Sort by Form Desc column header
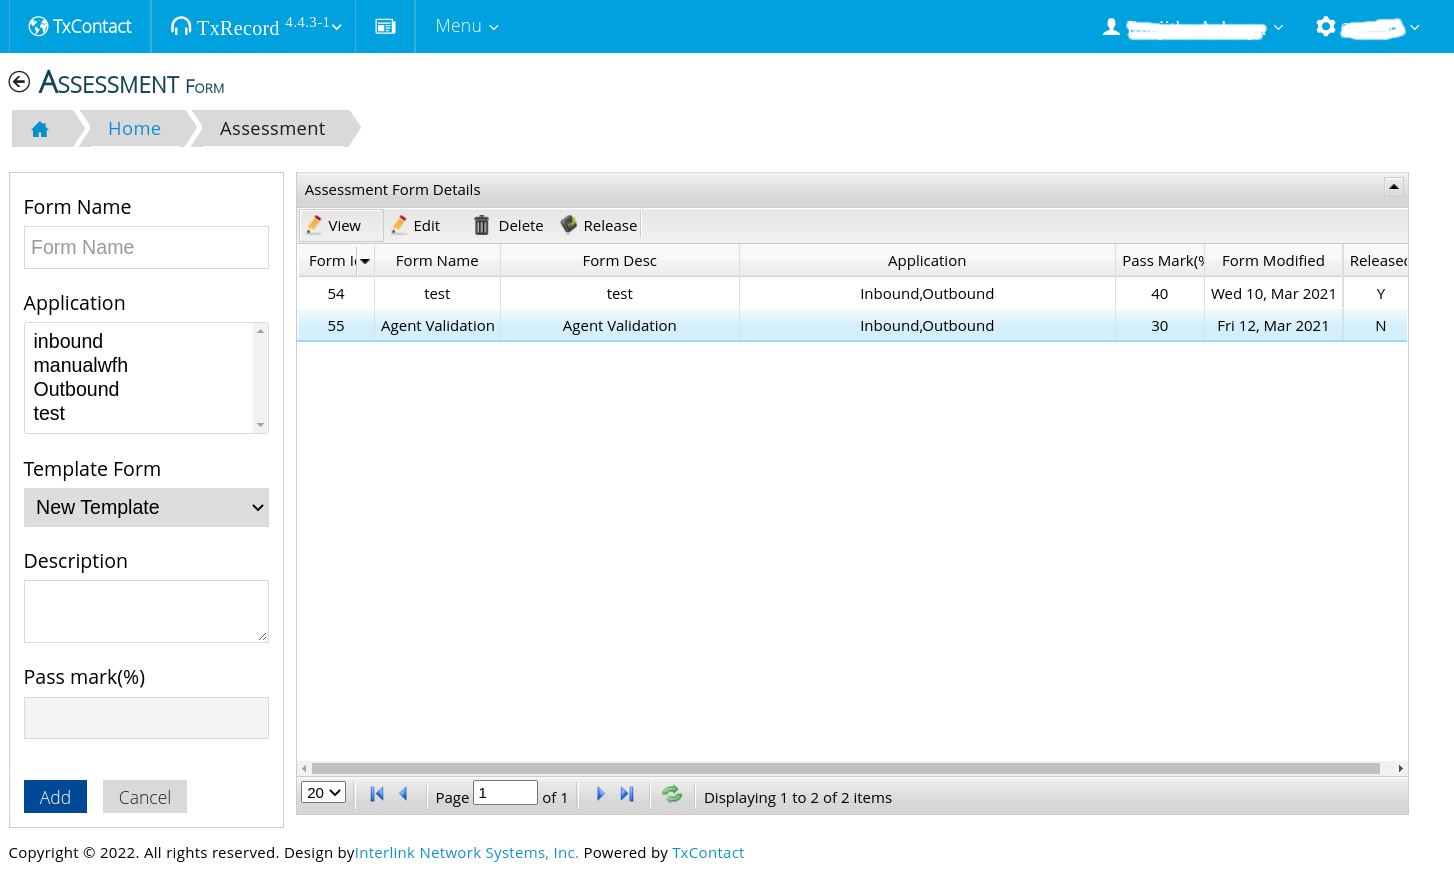Image resolution: width=1454 pixels, height=878 pixels. (x=620, y=261)
